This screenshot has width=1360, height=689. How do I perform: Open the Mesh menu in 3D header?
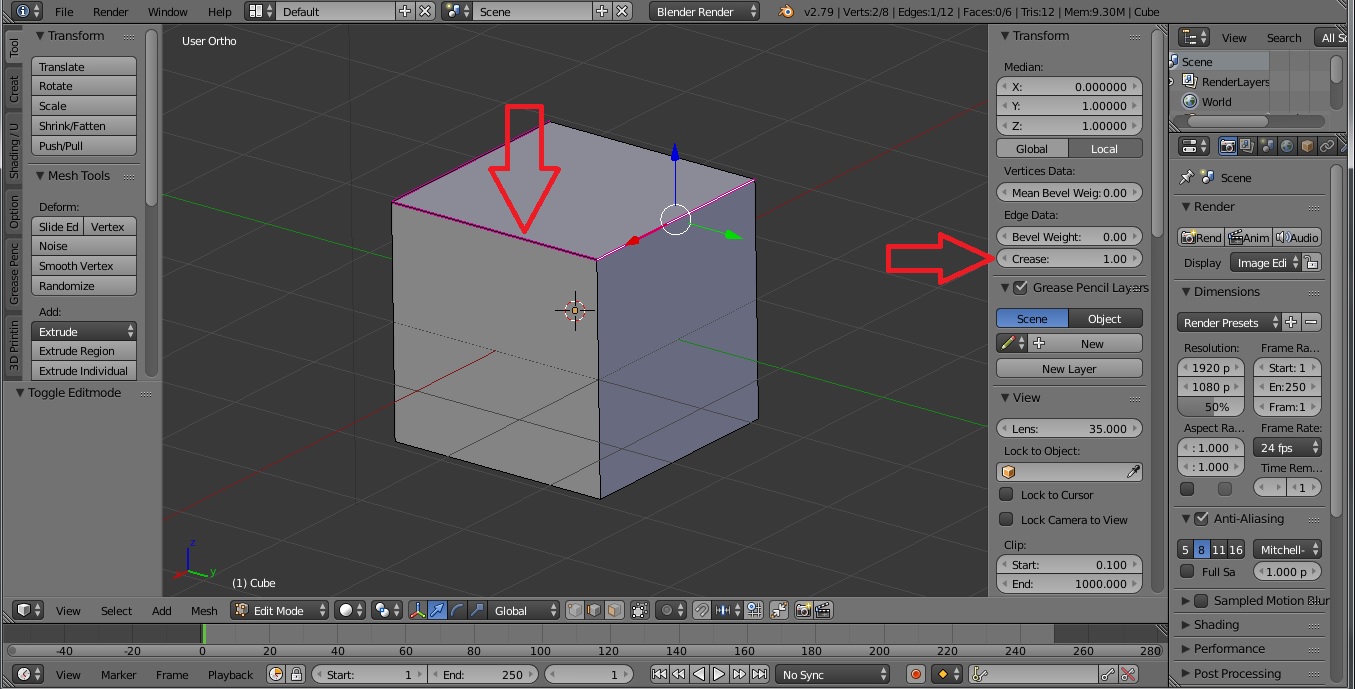pos(204,611)
